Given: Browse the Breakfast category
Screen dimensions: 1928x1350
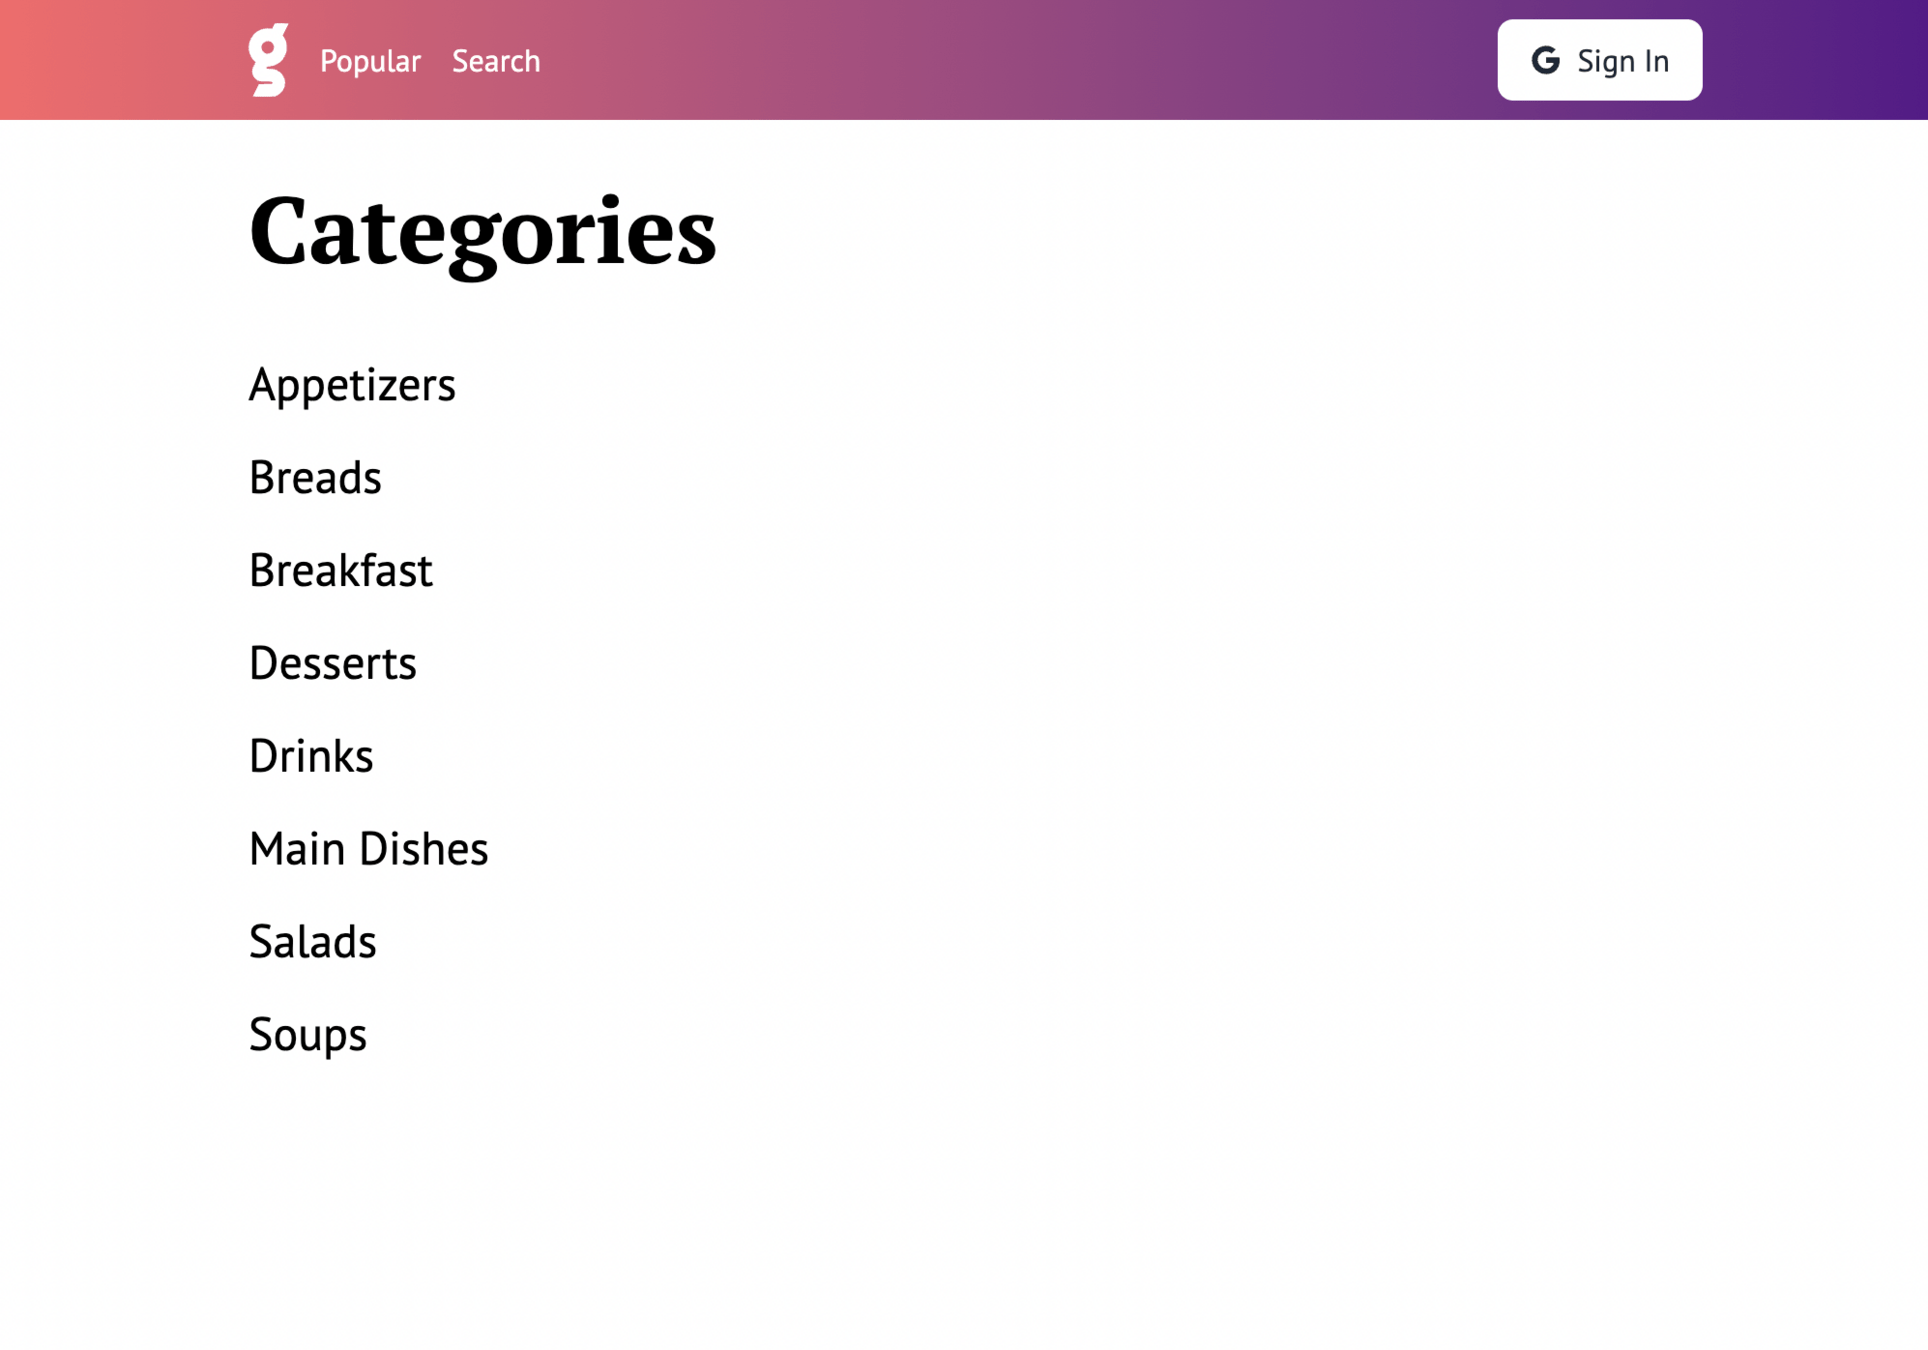Looking at the screenshot, I should click(340, 570).
